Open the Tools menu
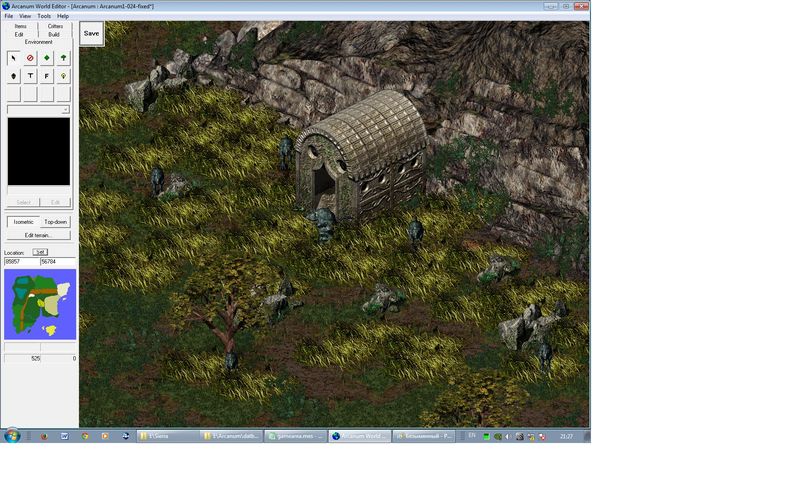The image size is (800, 497). 44,16
